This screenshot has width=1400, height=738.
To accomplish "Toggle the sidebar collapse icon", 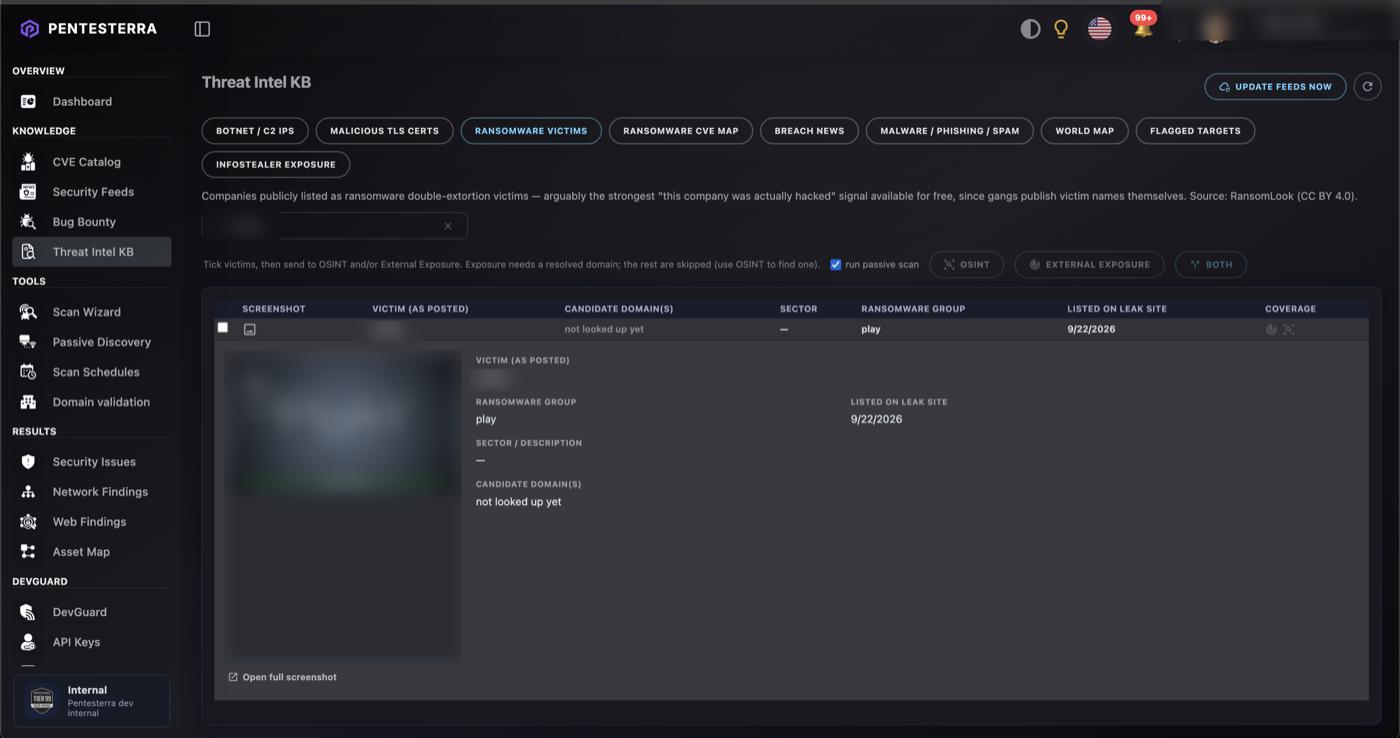I will click(202, 29).
